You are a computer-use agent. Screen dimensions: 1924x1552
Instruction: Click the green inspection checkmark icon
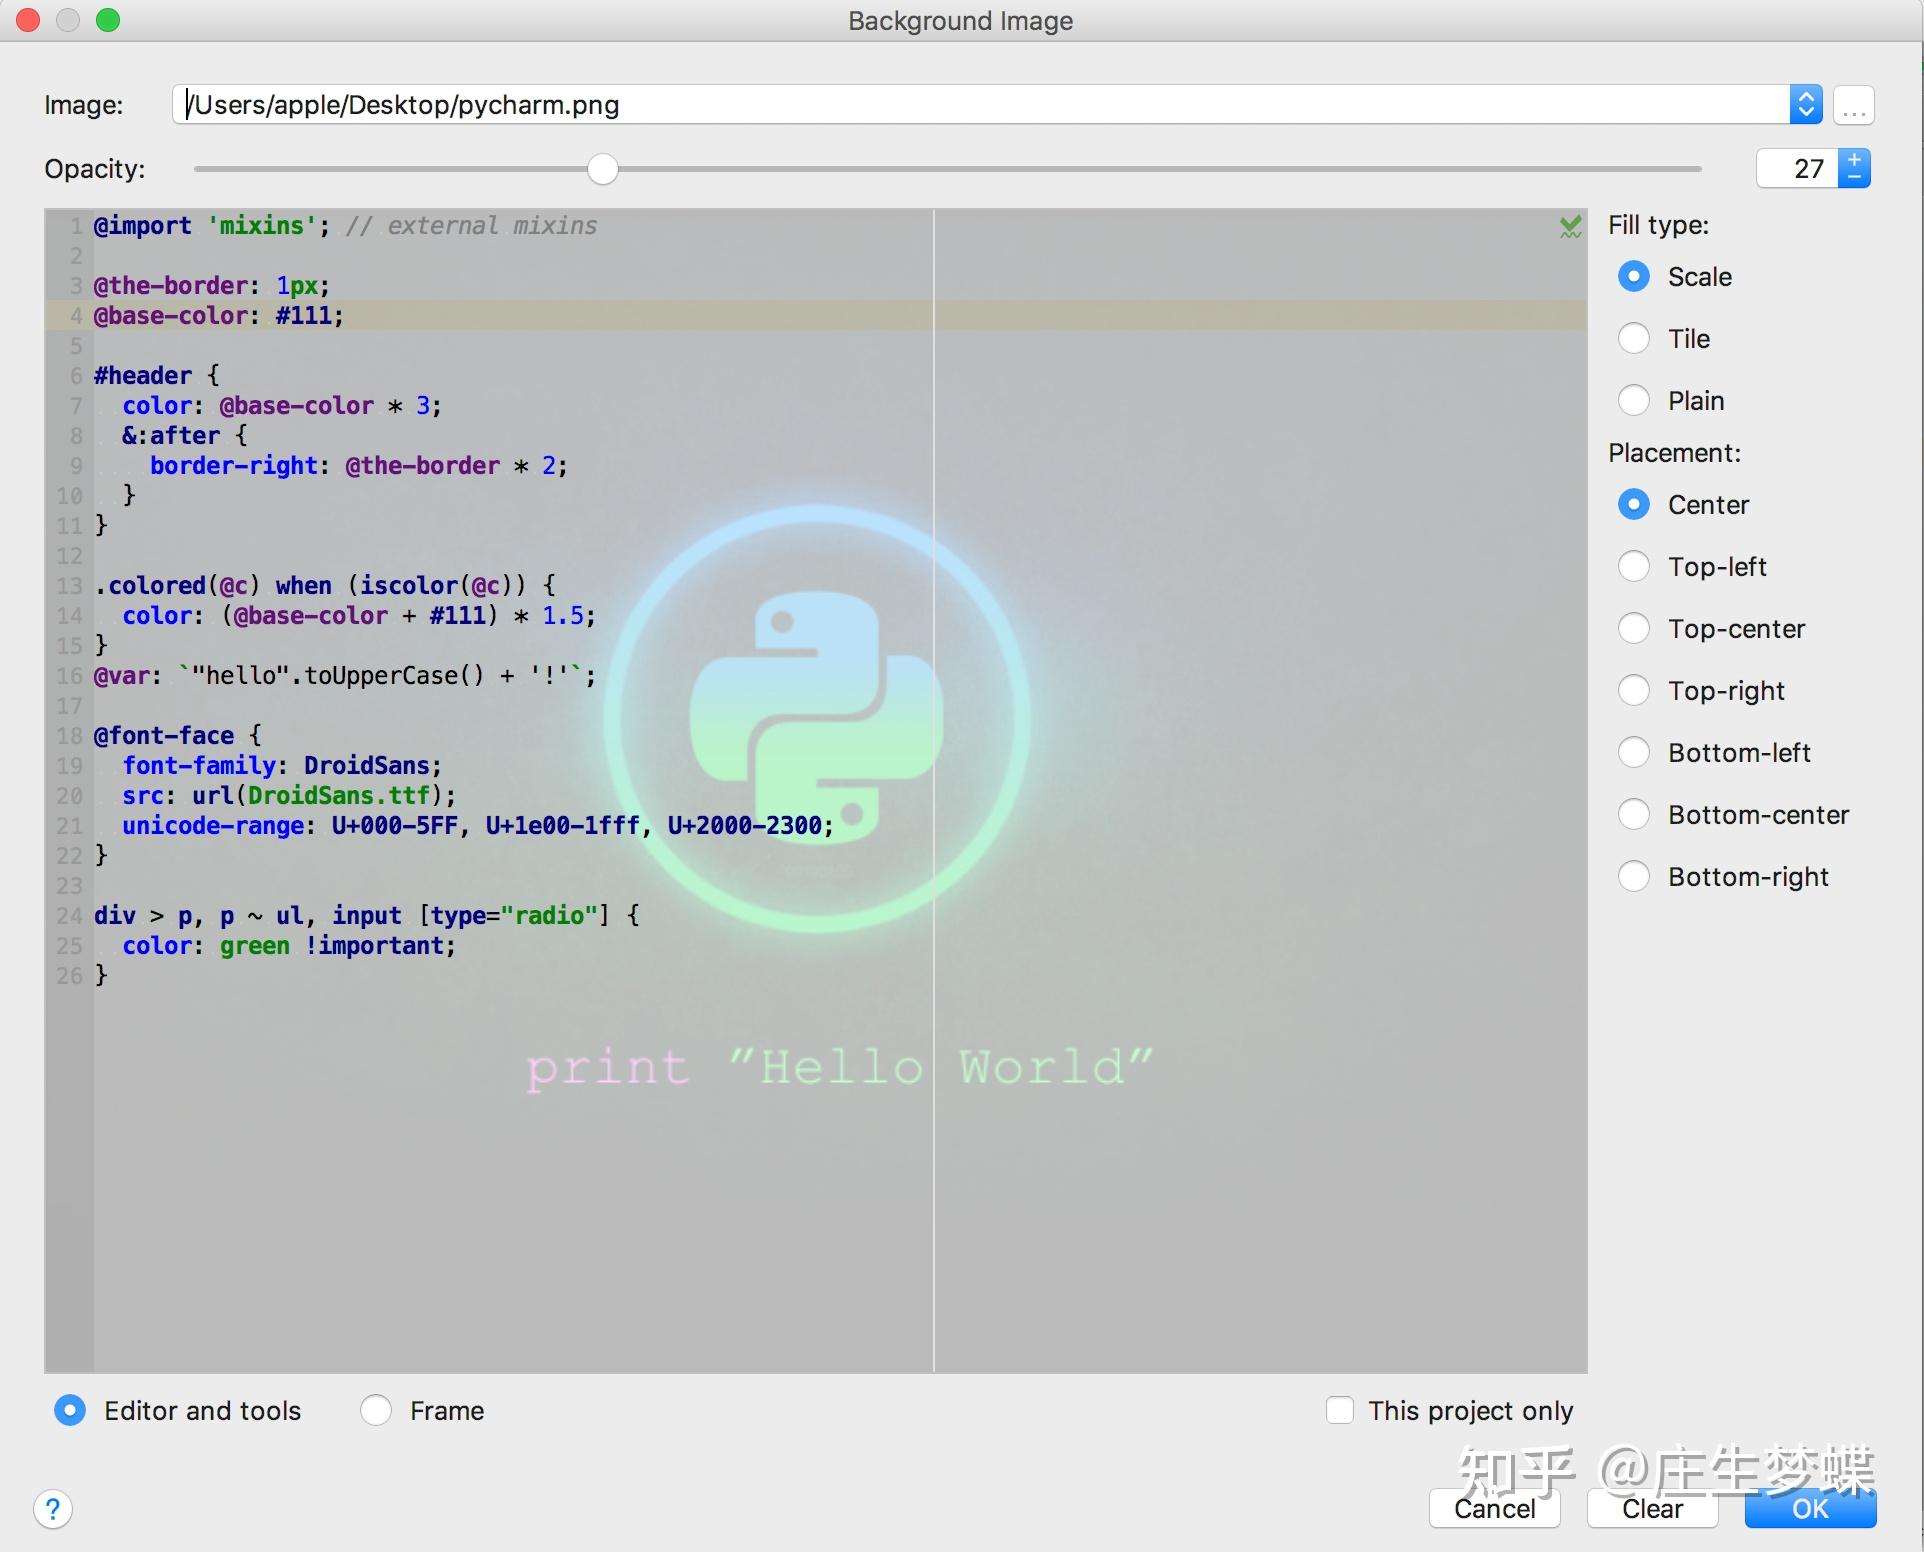(x=1570, y=227)
